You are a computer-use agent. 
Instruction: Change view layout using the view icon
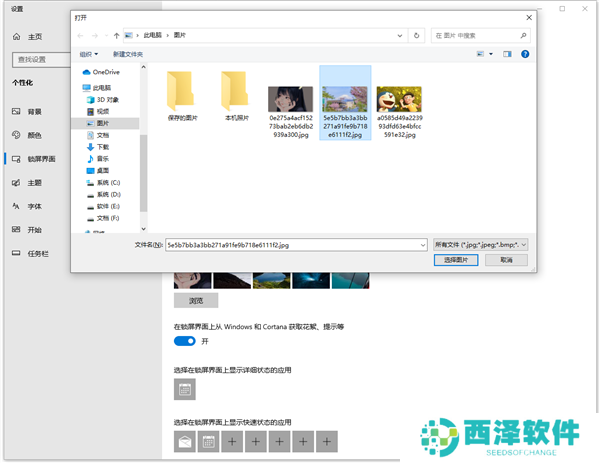480,54
